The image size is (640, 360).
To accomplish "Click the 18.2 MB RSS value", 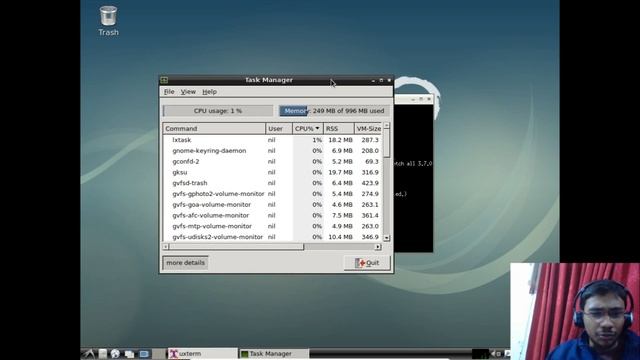I will [340, 140].
